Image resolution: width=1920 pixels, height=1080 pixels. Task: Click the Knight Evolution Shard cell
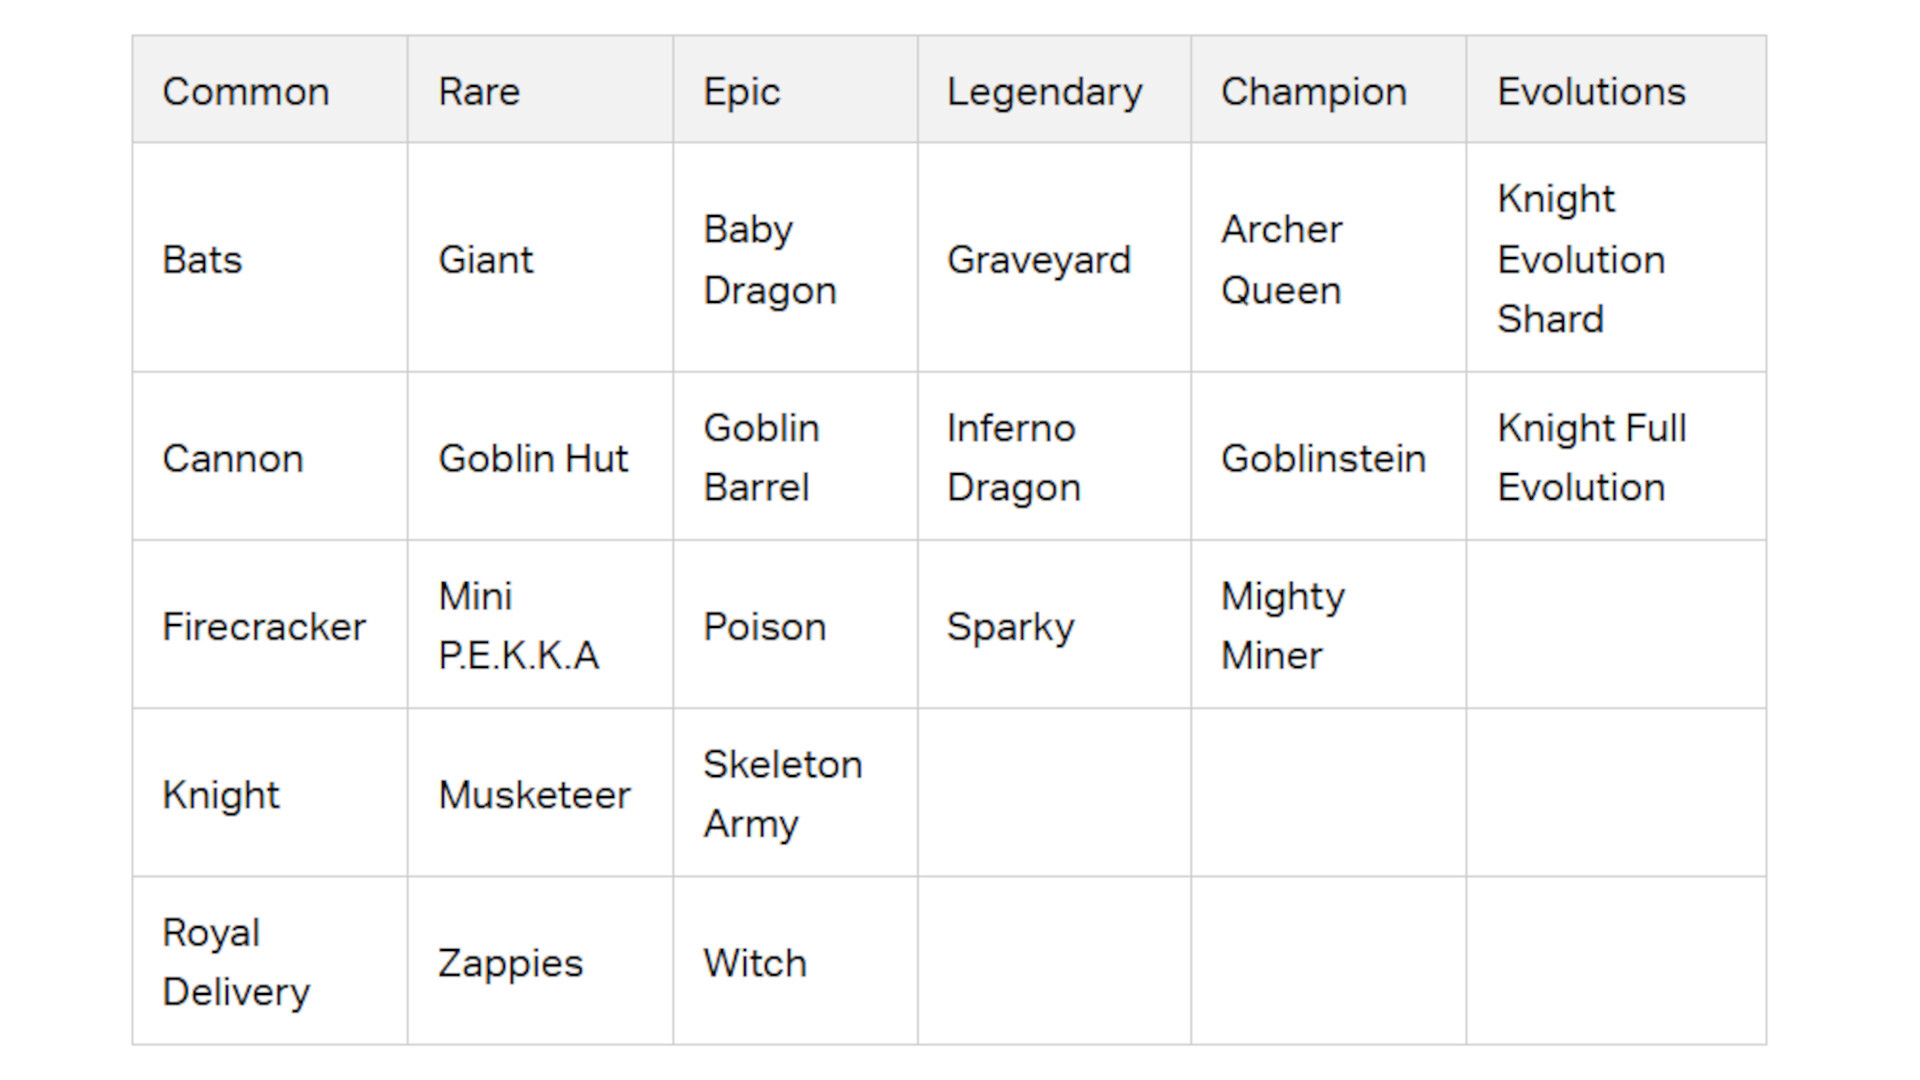tap(1581, 260)
